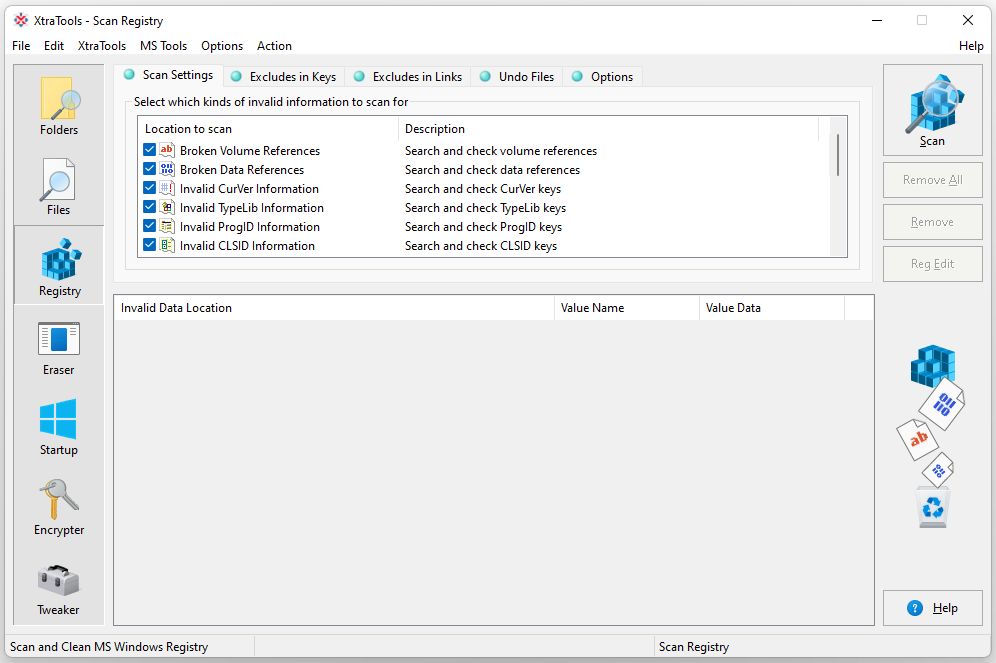996x663 pixels.
Task: Select 'Search and check ProgID keys' description
Action: pos(483,227)
